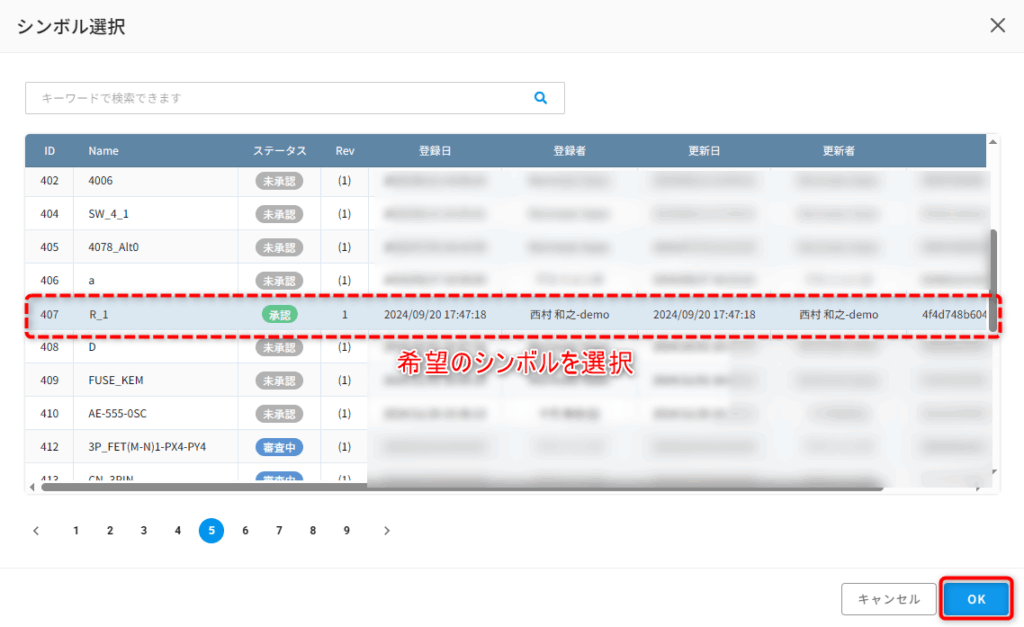Viewport: 1024px width, 627px height.
Task: Sort by Rev column header
Action: pos(345,151)
